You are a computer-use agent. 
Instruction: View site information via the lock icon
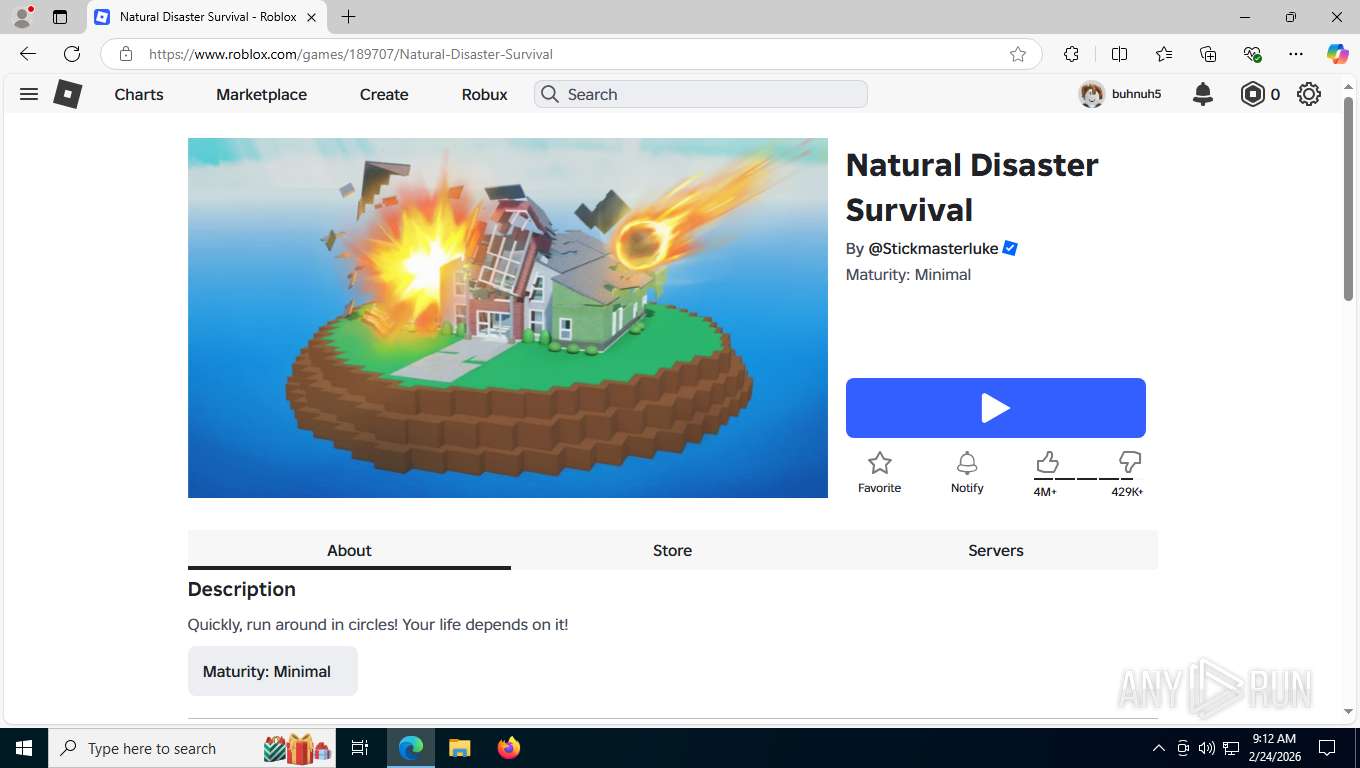(x=125, y=54)
